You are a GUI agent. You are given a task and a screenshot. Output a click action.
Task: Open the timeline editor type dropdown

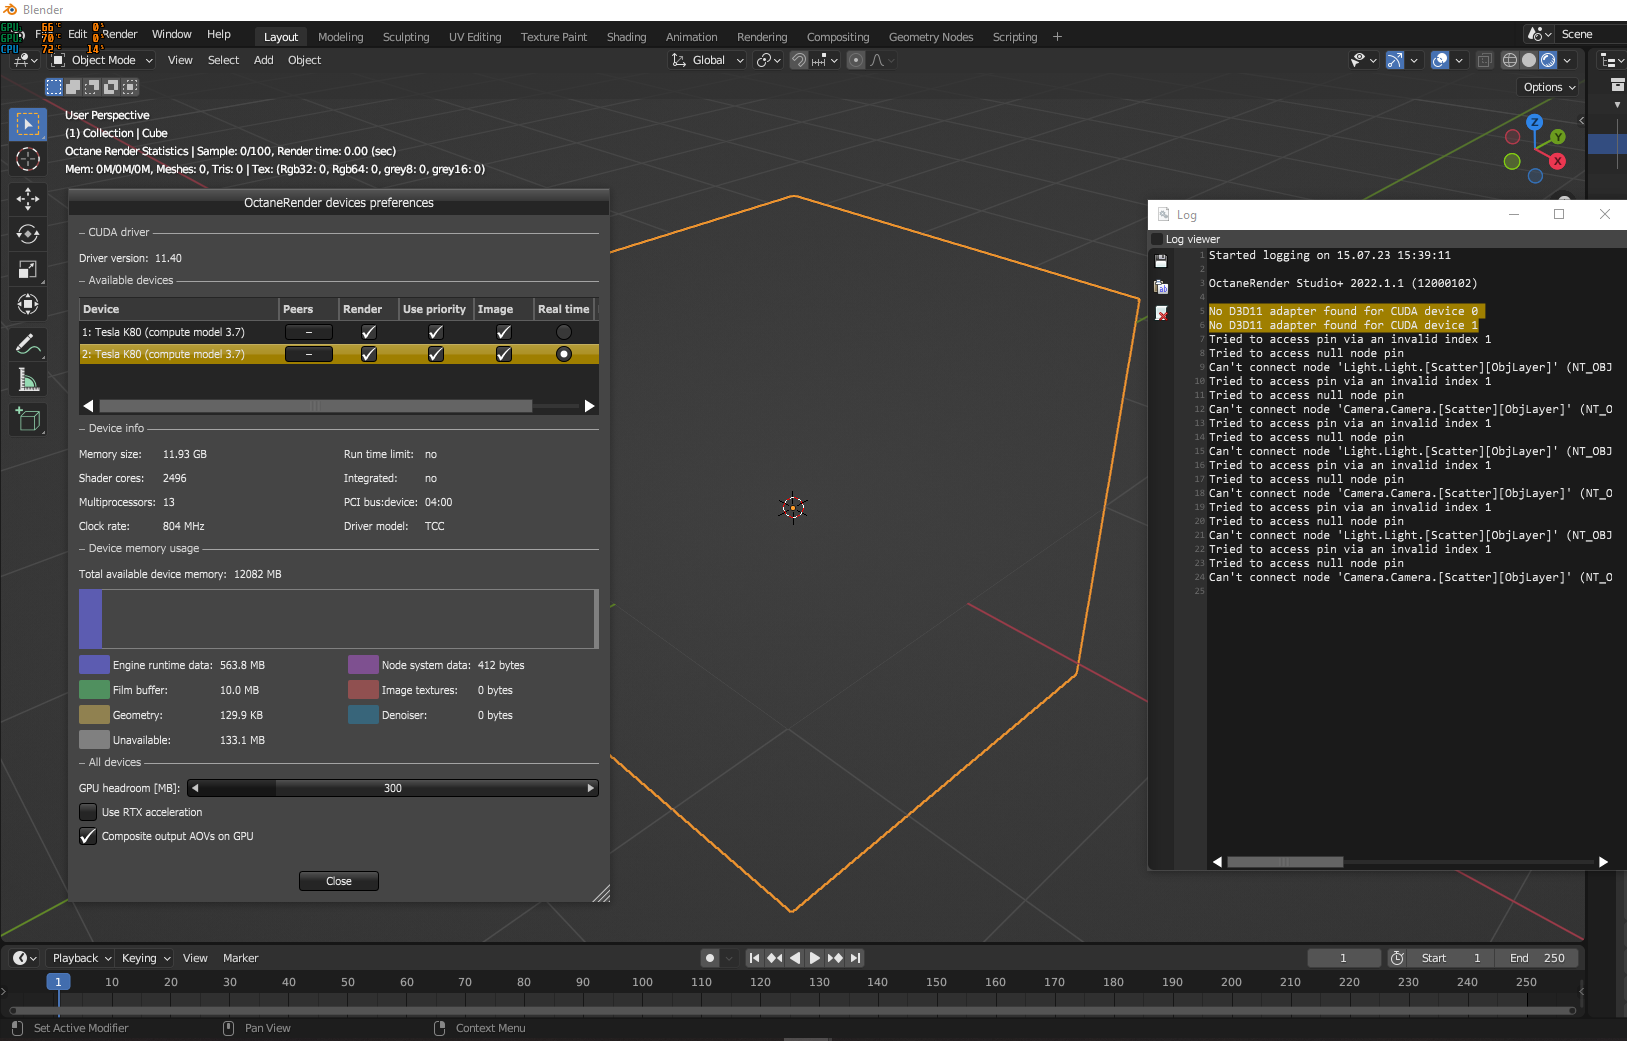click(x=25, y=958)
